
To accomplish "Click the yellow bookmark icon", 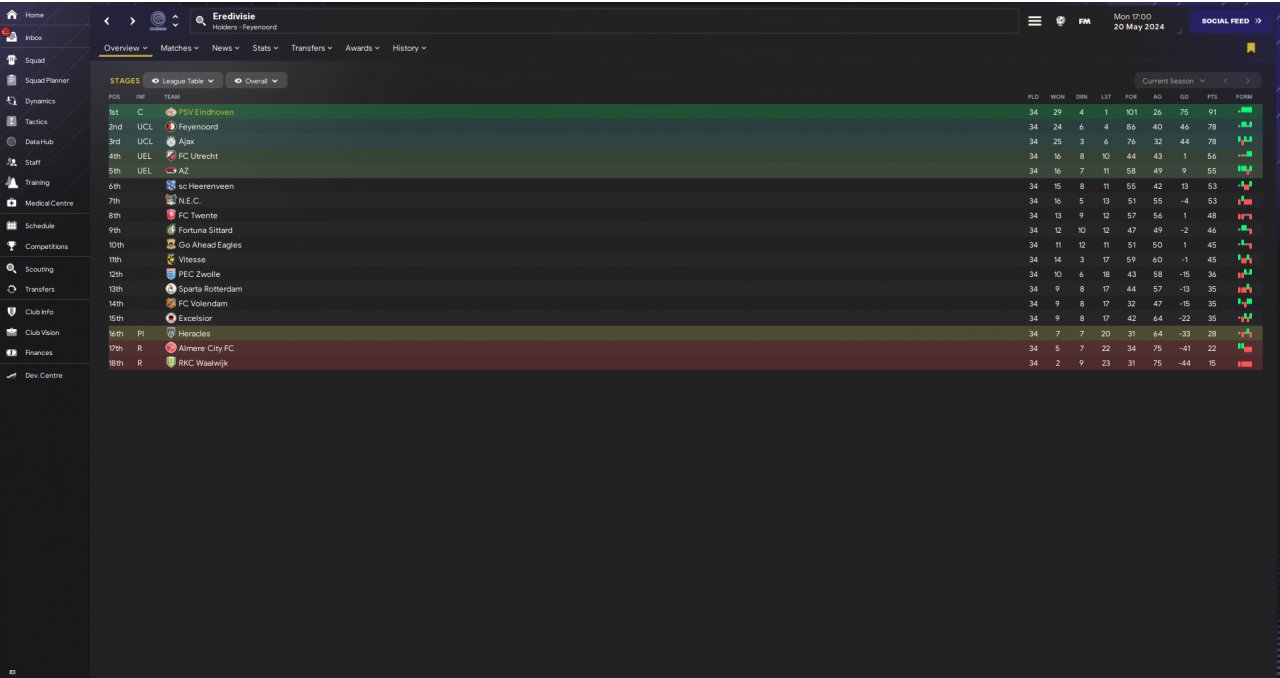I will (x=1251, y=48).
